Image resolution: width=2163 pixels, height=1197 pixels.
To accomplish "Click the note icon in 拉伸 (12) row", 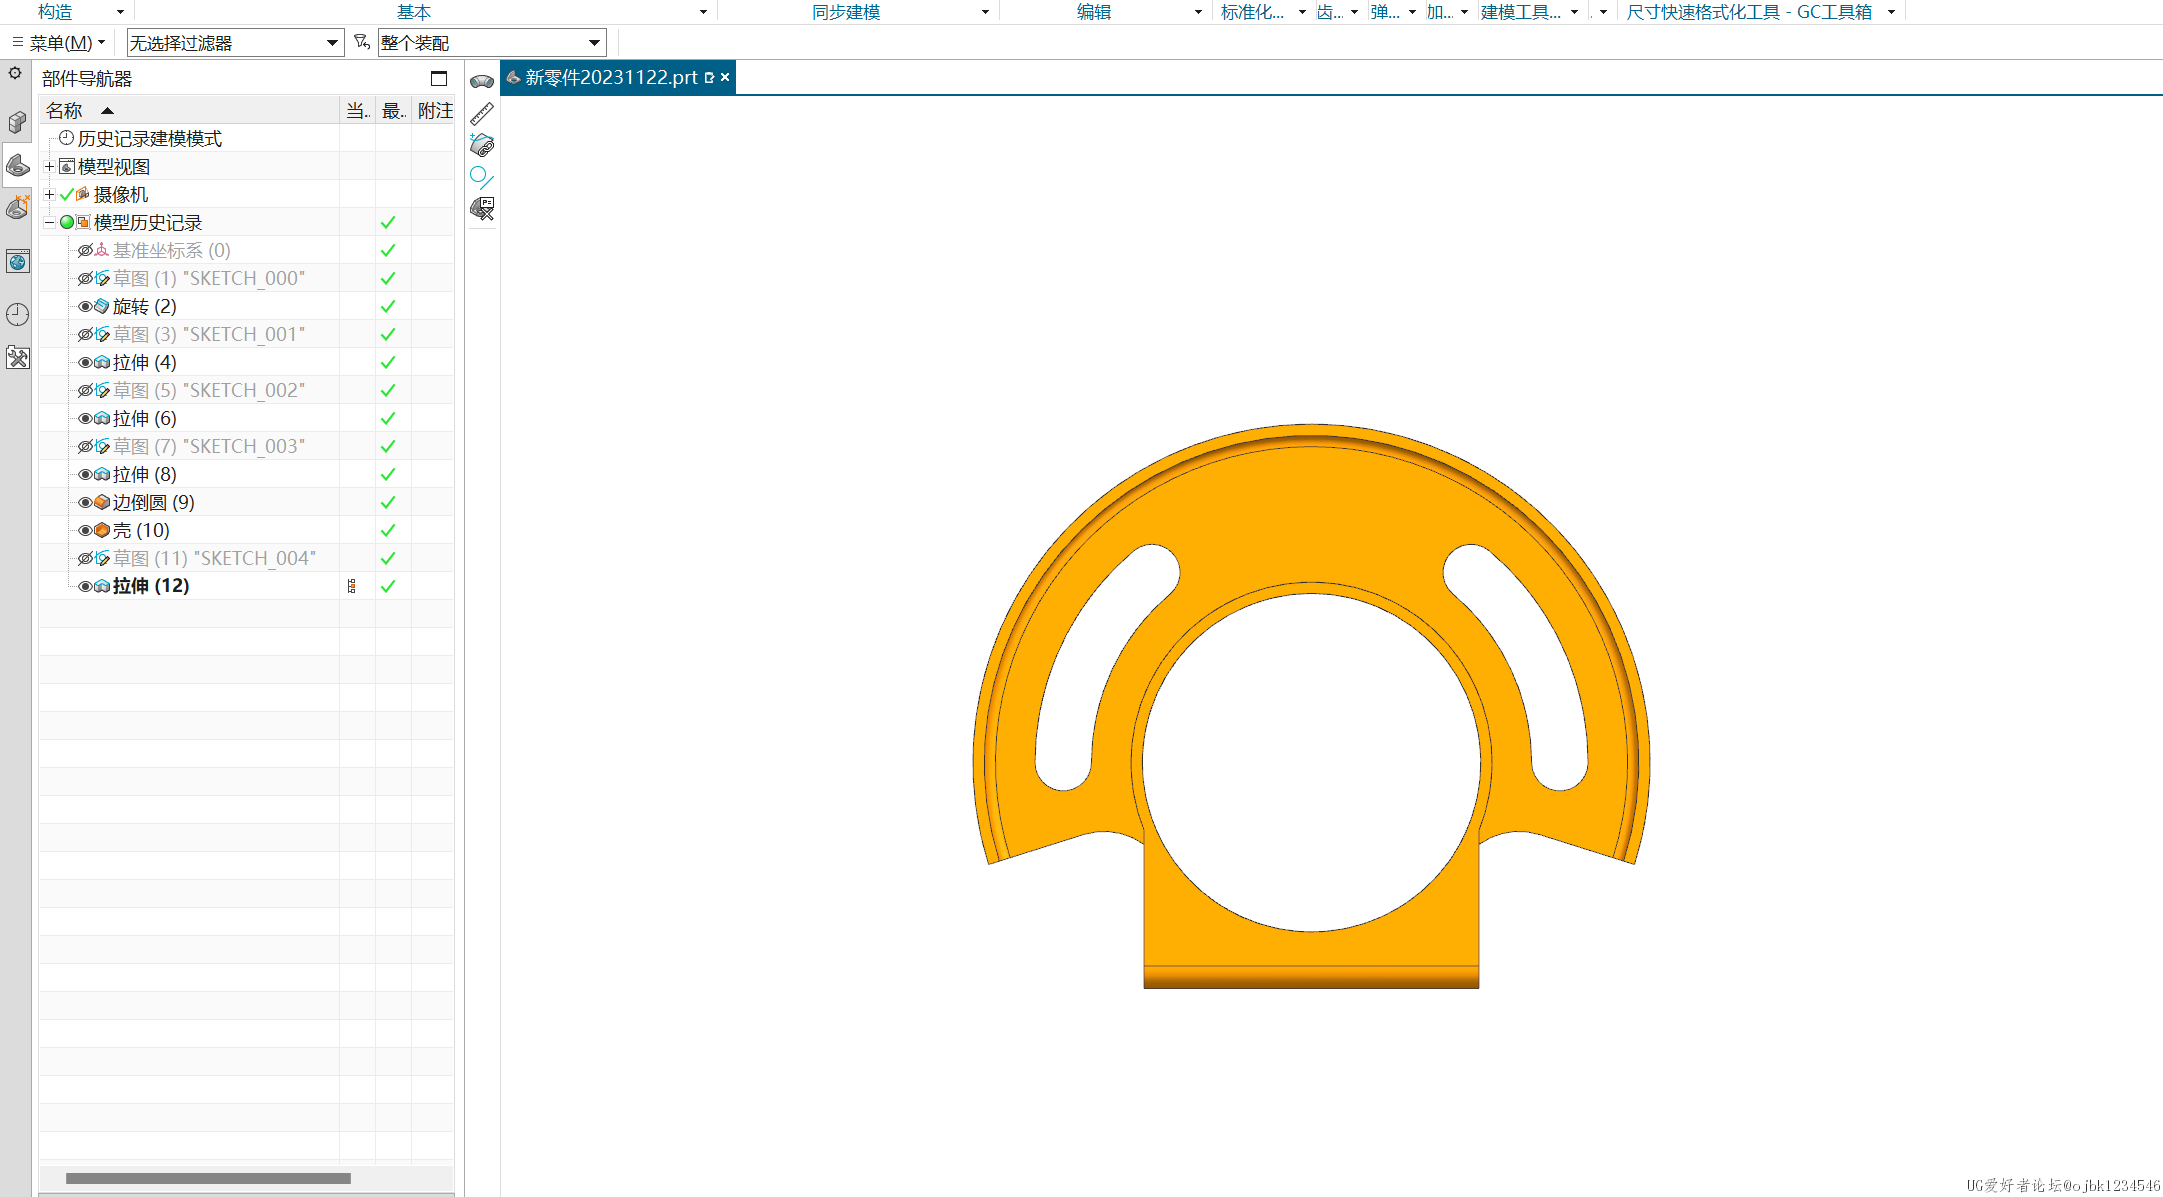I will [x=352, y=586].
